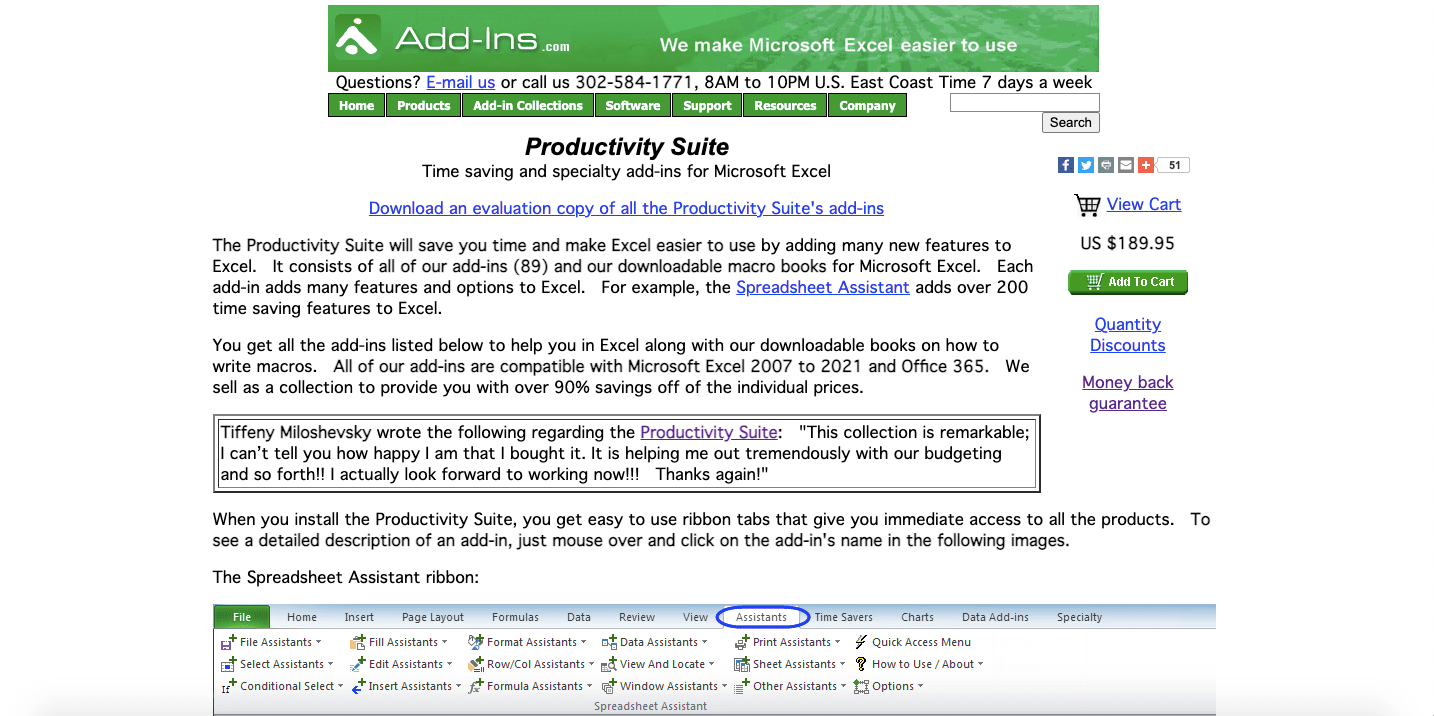This screenshot has width=1434, height=716.
Task: Expand the Format Assistants dropdown
Action: coord(583,642)
